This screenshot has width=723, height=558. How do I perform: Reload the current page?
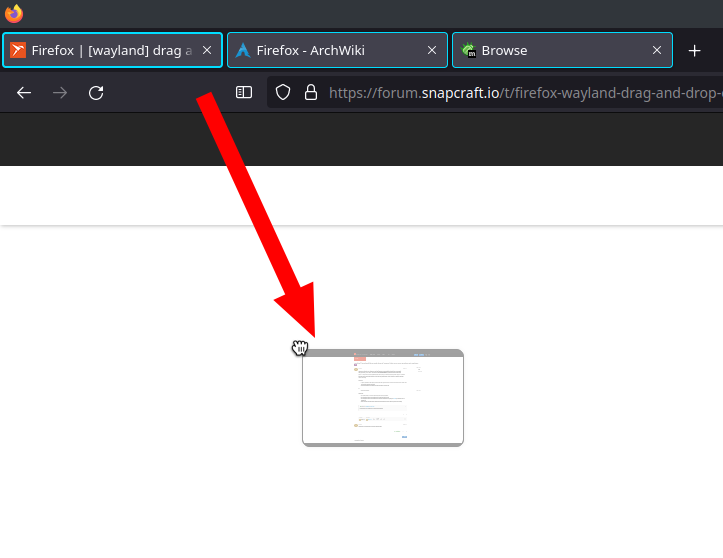96,93
